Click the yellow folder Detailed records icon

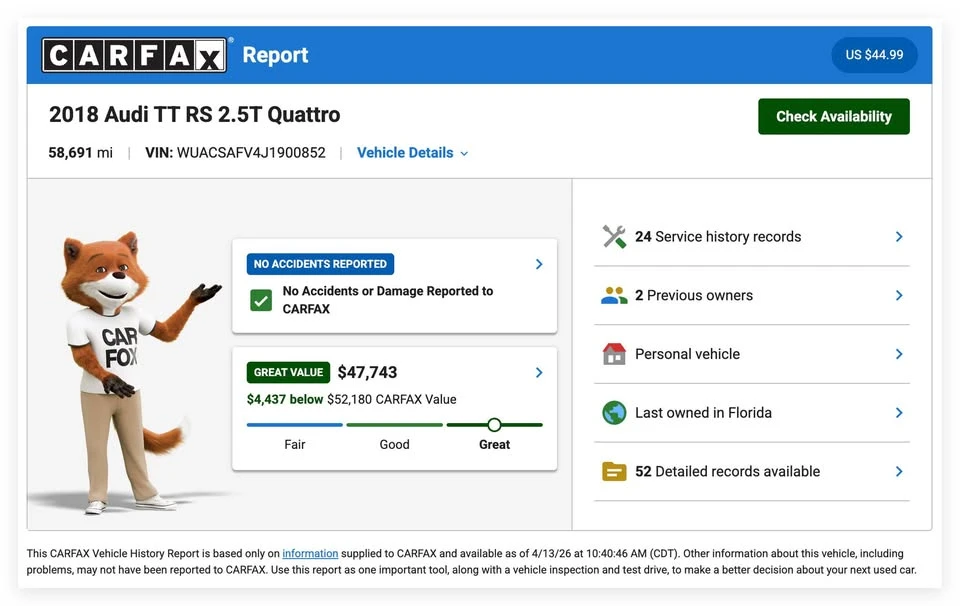[614, 471]
